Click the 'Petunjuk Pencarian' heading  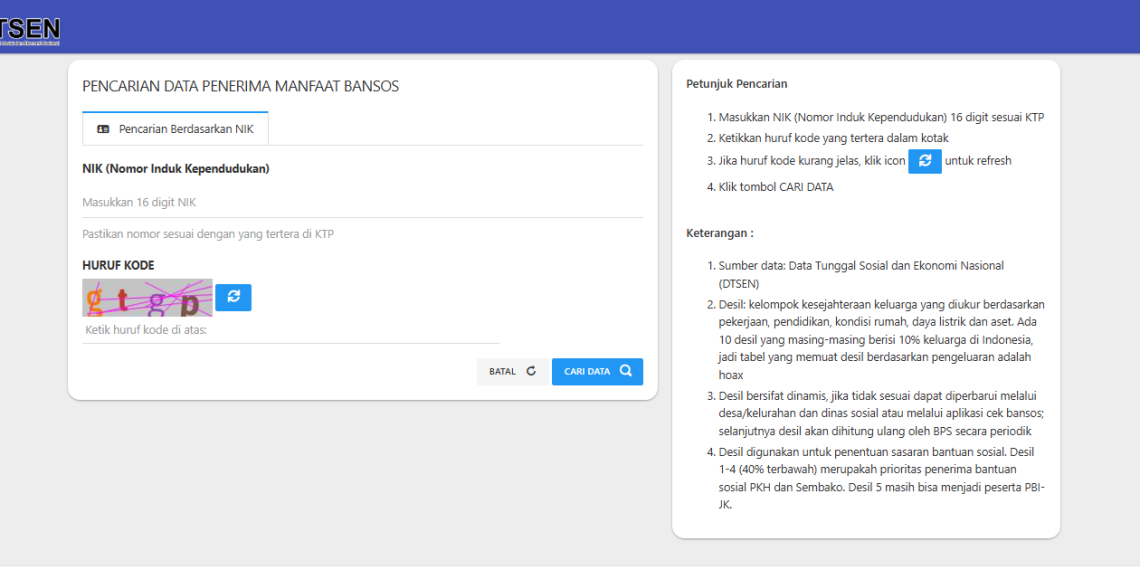[x=736, y=84]
